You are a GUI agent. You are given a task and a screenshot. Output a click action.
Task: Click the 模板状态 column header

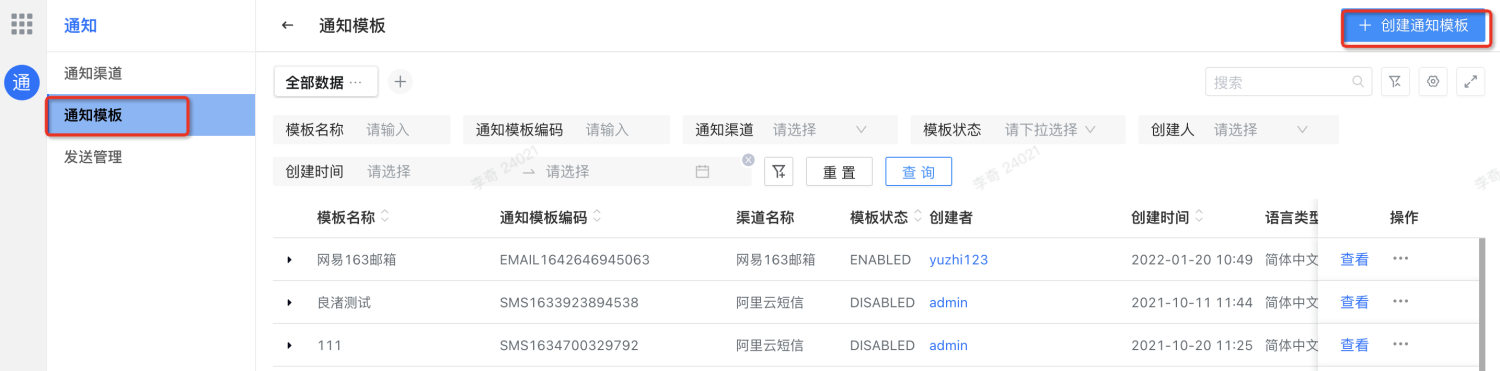879,217
